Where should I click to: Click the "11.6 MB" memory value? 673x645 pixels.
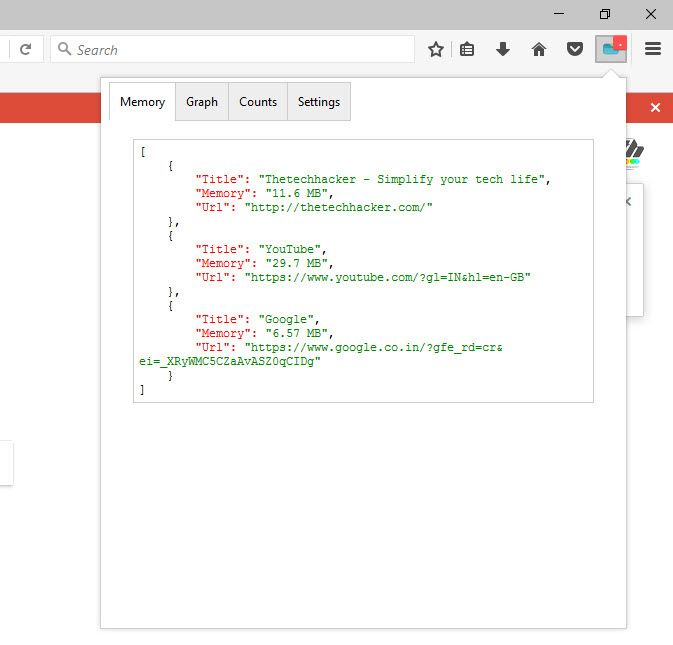click(x=297, y=193)
